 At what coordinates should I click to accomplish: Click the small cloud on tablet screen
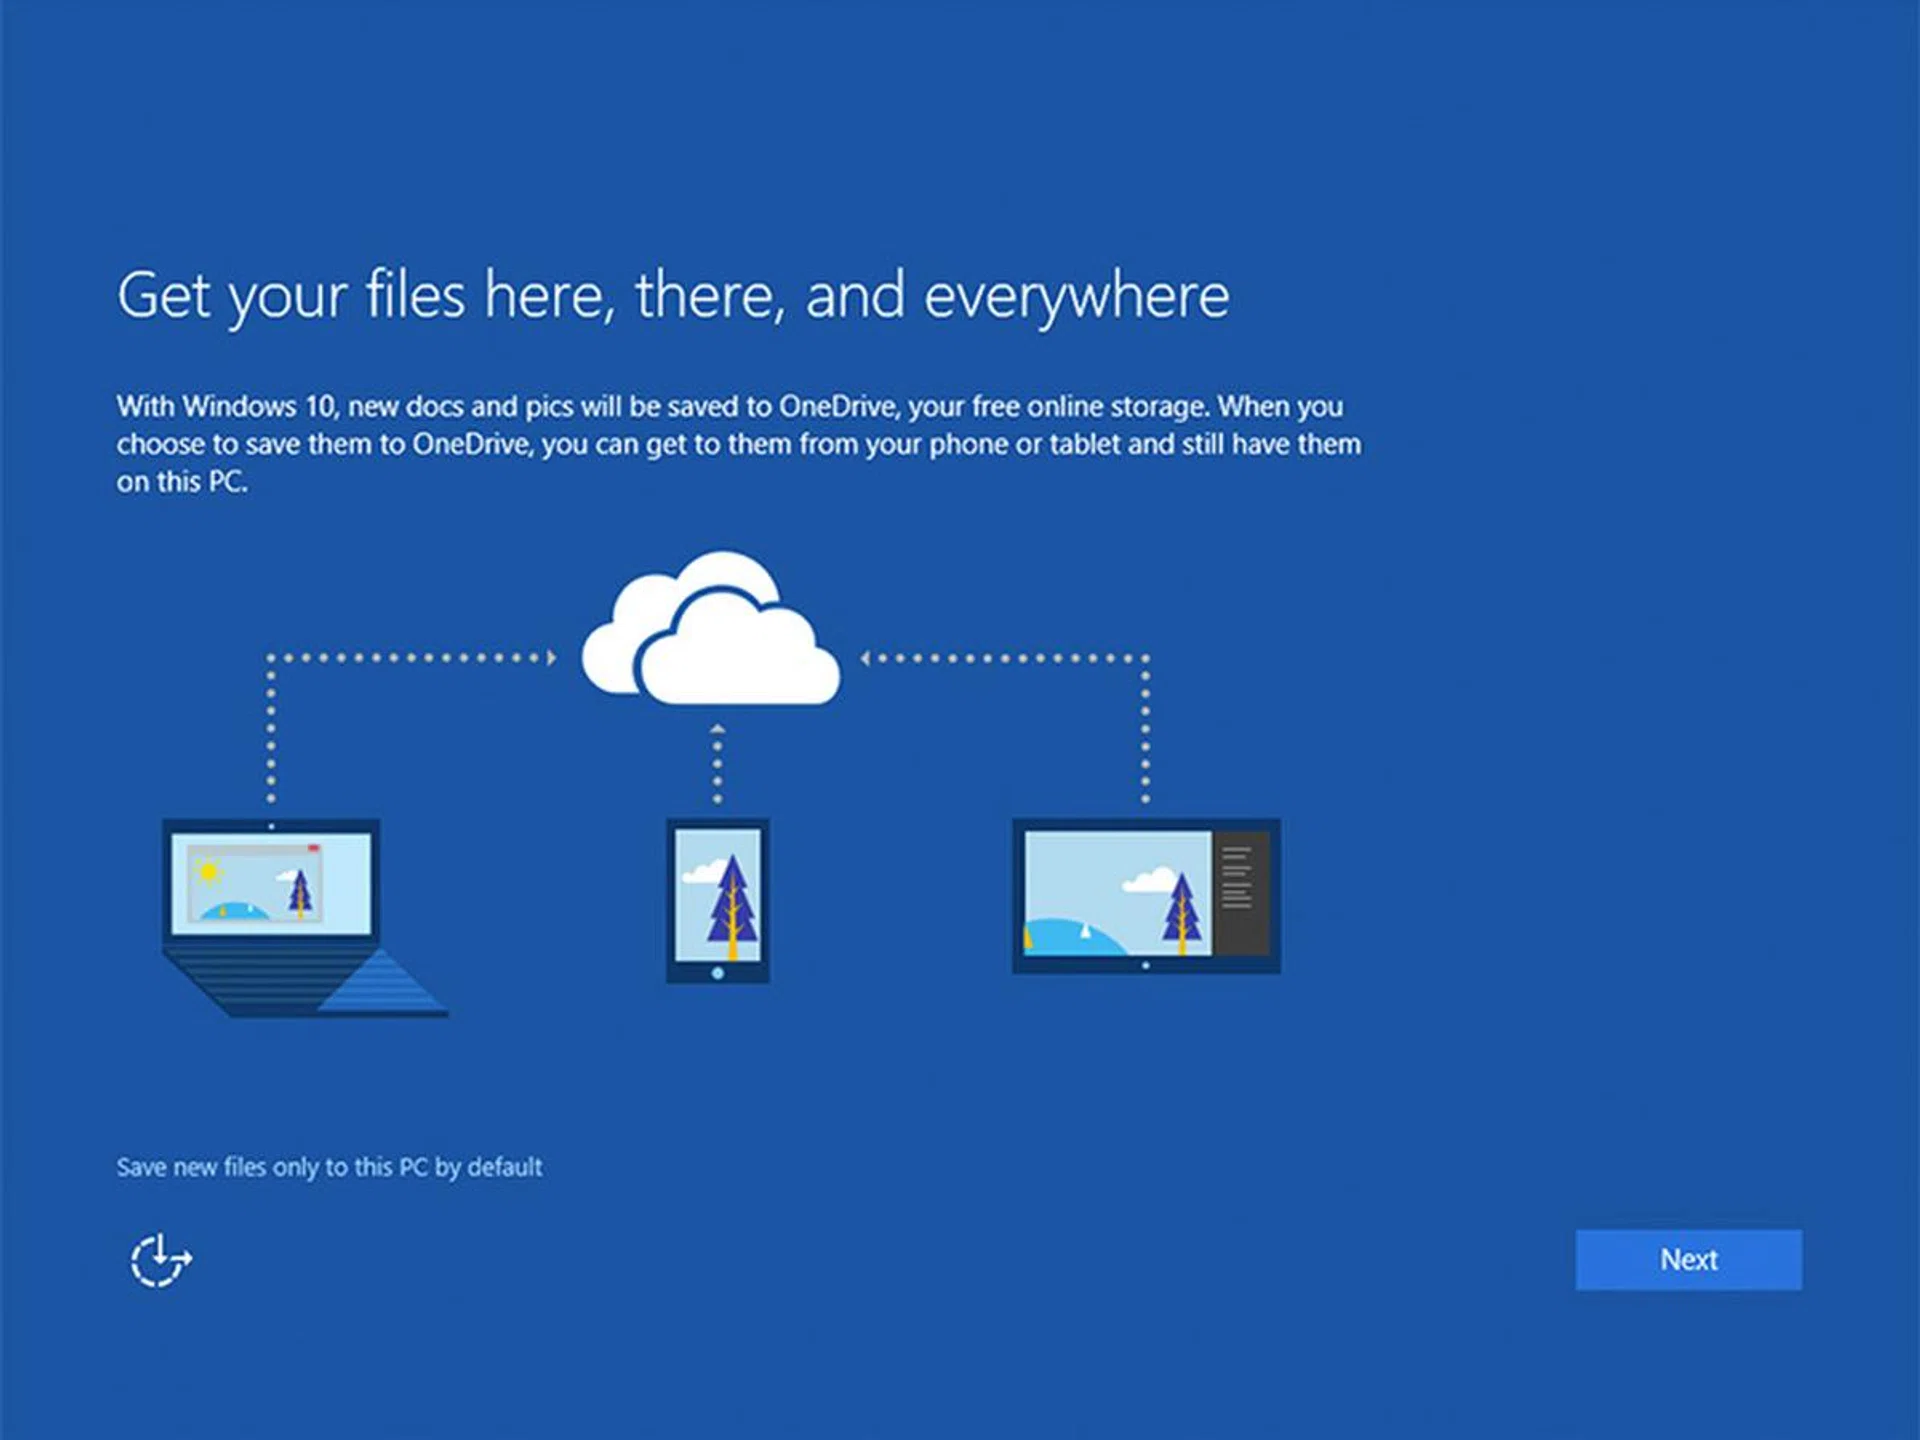[x=1149, y=881]
